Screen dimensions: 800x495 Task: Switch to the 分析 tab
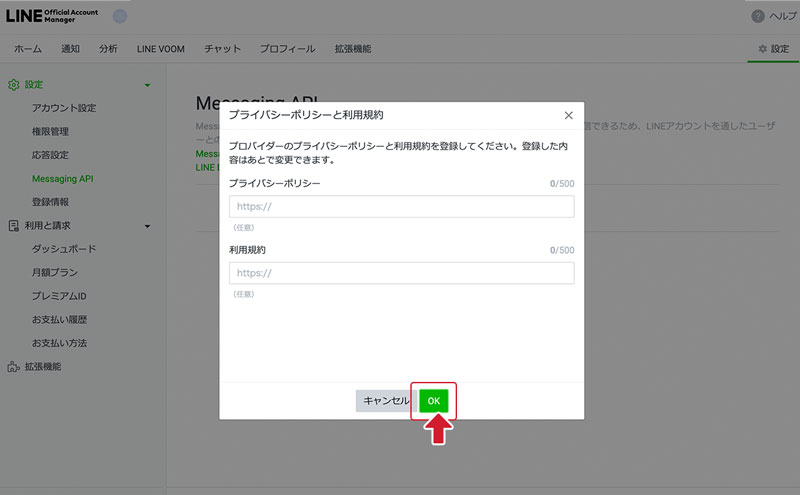108,49
